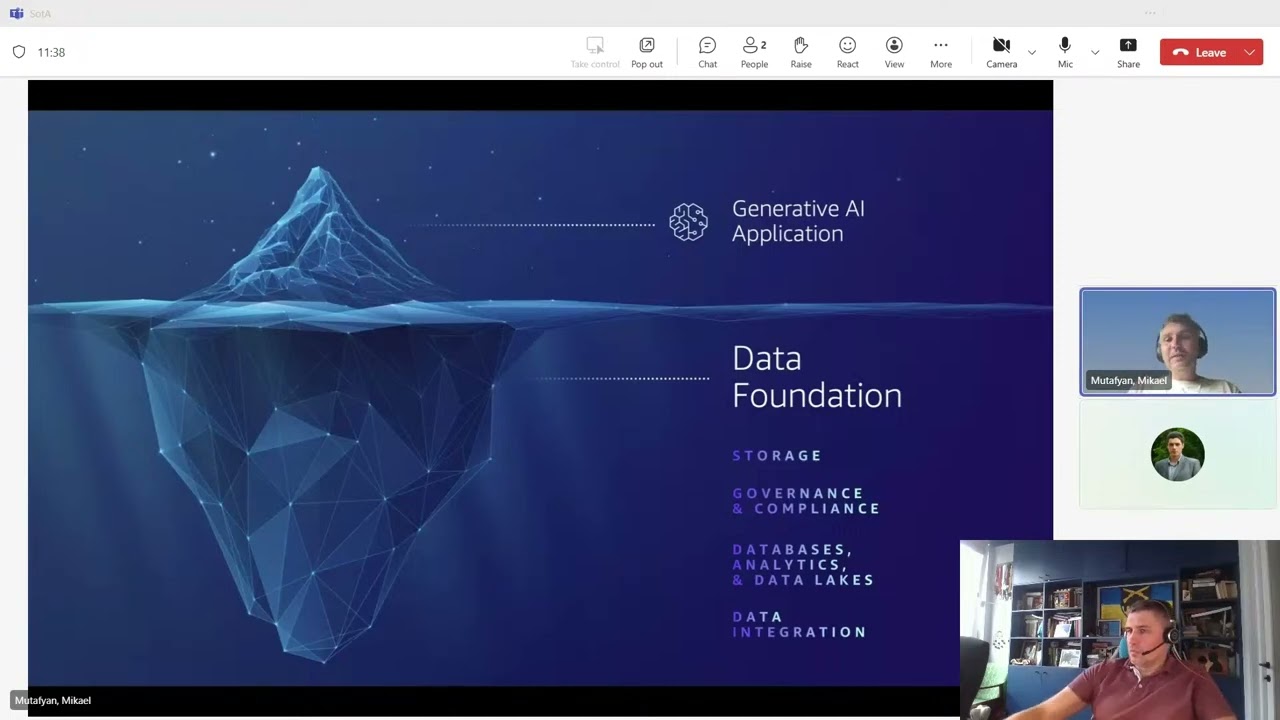1280x720 pixels.
Task: Click the shield privacy icon
Action: (x=19, y=52)
